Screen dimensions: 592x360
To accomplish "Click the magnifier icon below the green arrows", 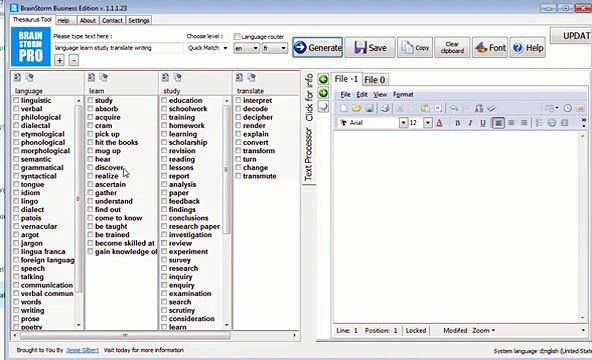I will 323,107.
